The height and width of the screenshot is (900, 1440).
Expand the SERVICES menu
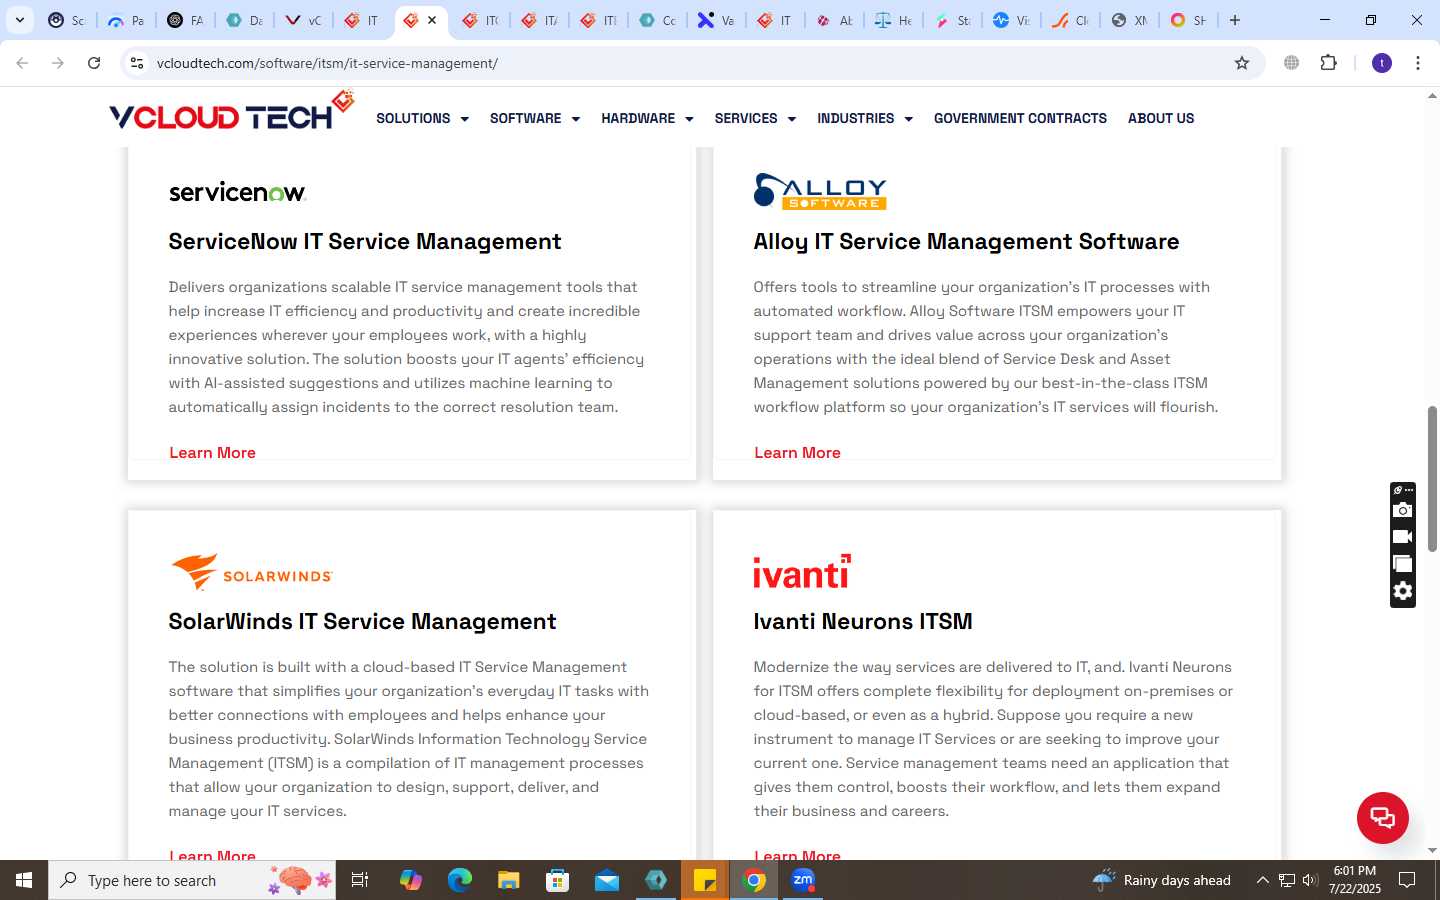coord(755,118)
